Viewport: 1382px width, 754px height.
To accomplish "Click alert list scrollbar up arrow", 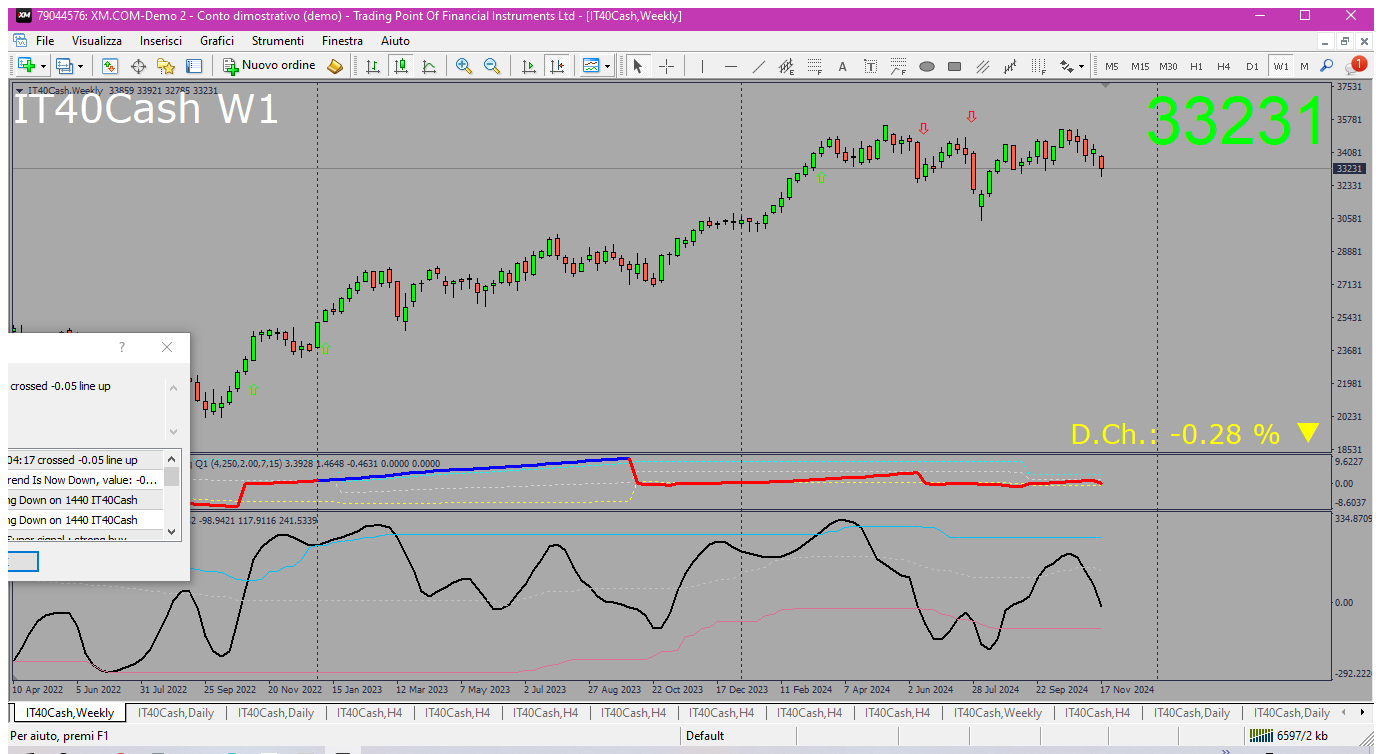I will click(172, 459).
